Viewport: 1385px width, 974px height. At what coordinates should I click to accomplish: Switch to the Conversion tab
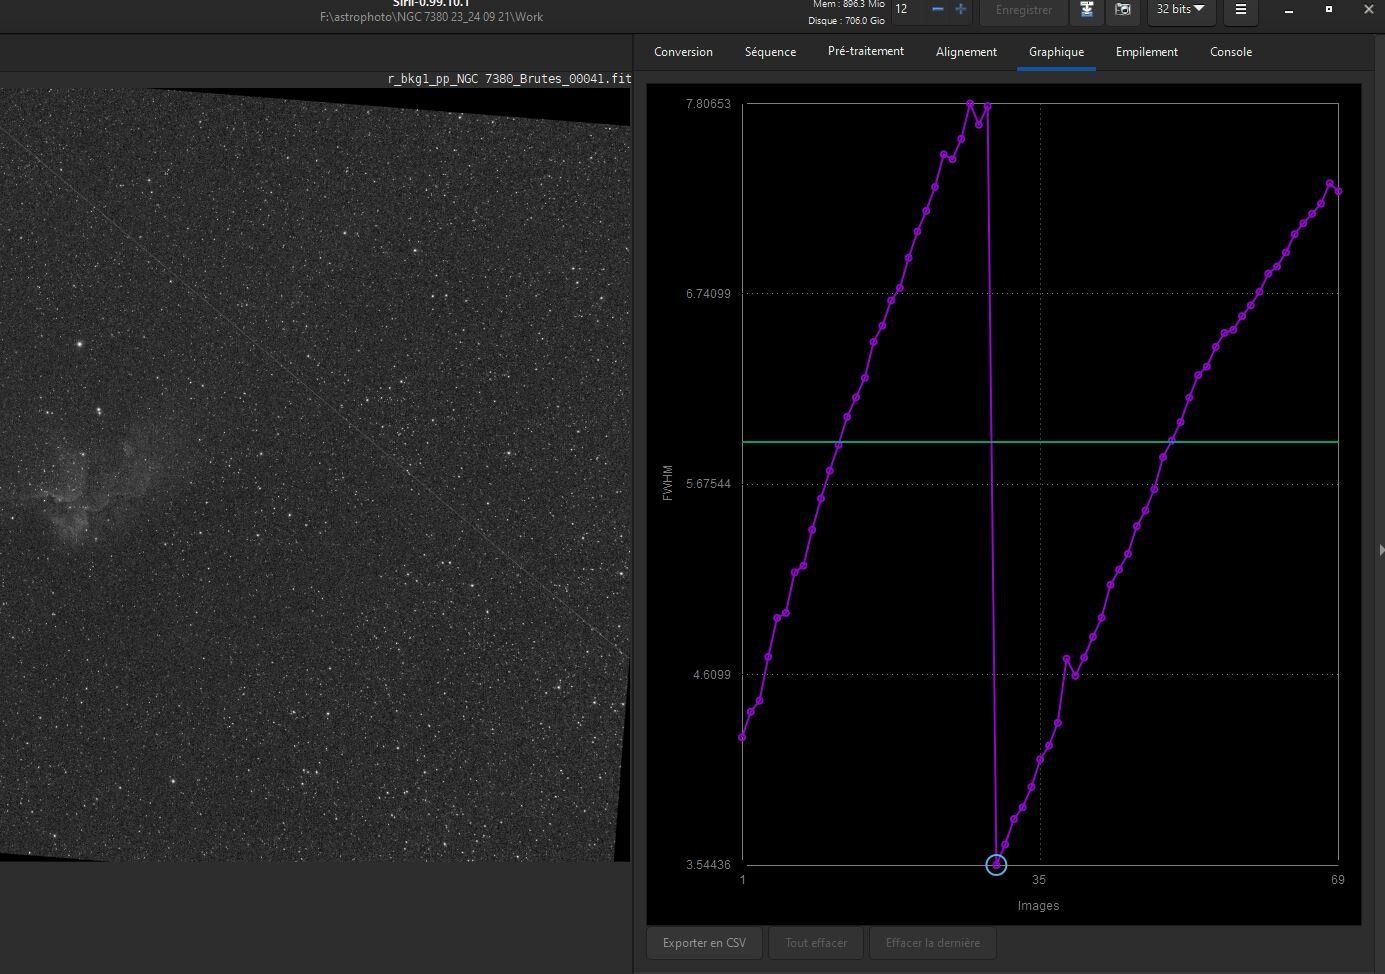[x=683, y=52]
